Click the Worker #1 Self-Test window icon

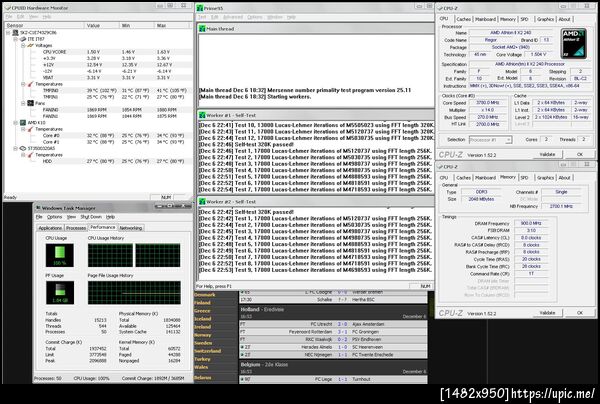pyautogui.click(x=202, y=115)
